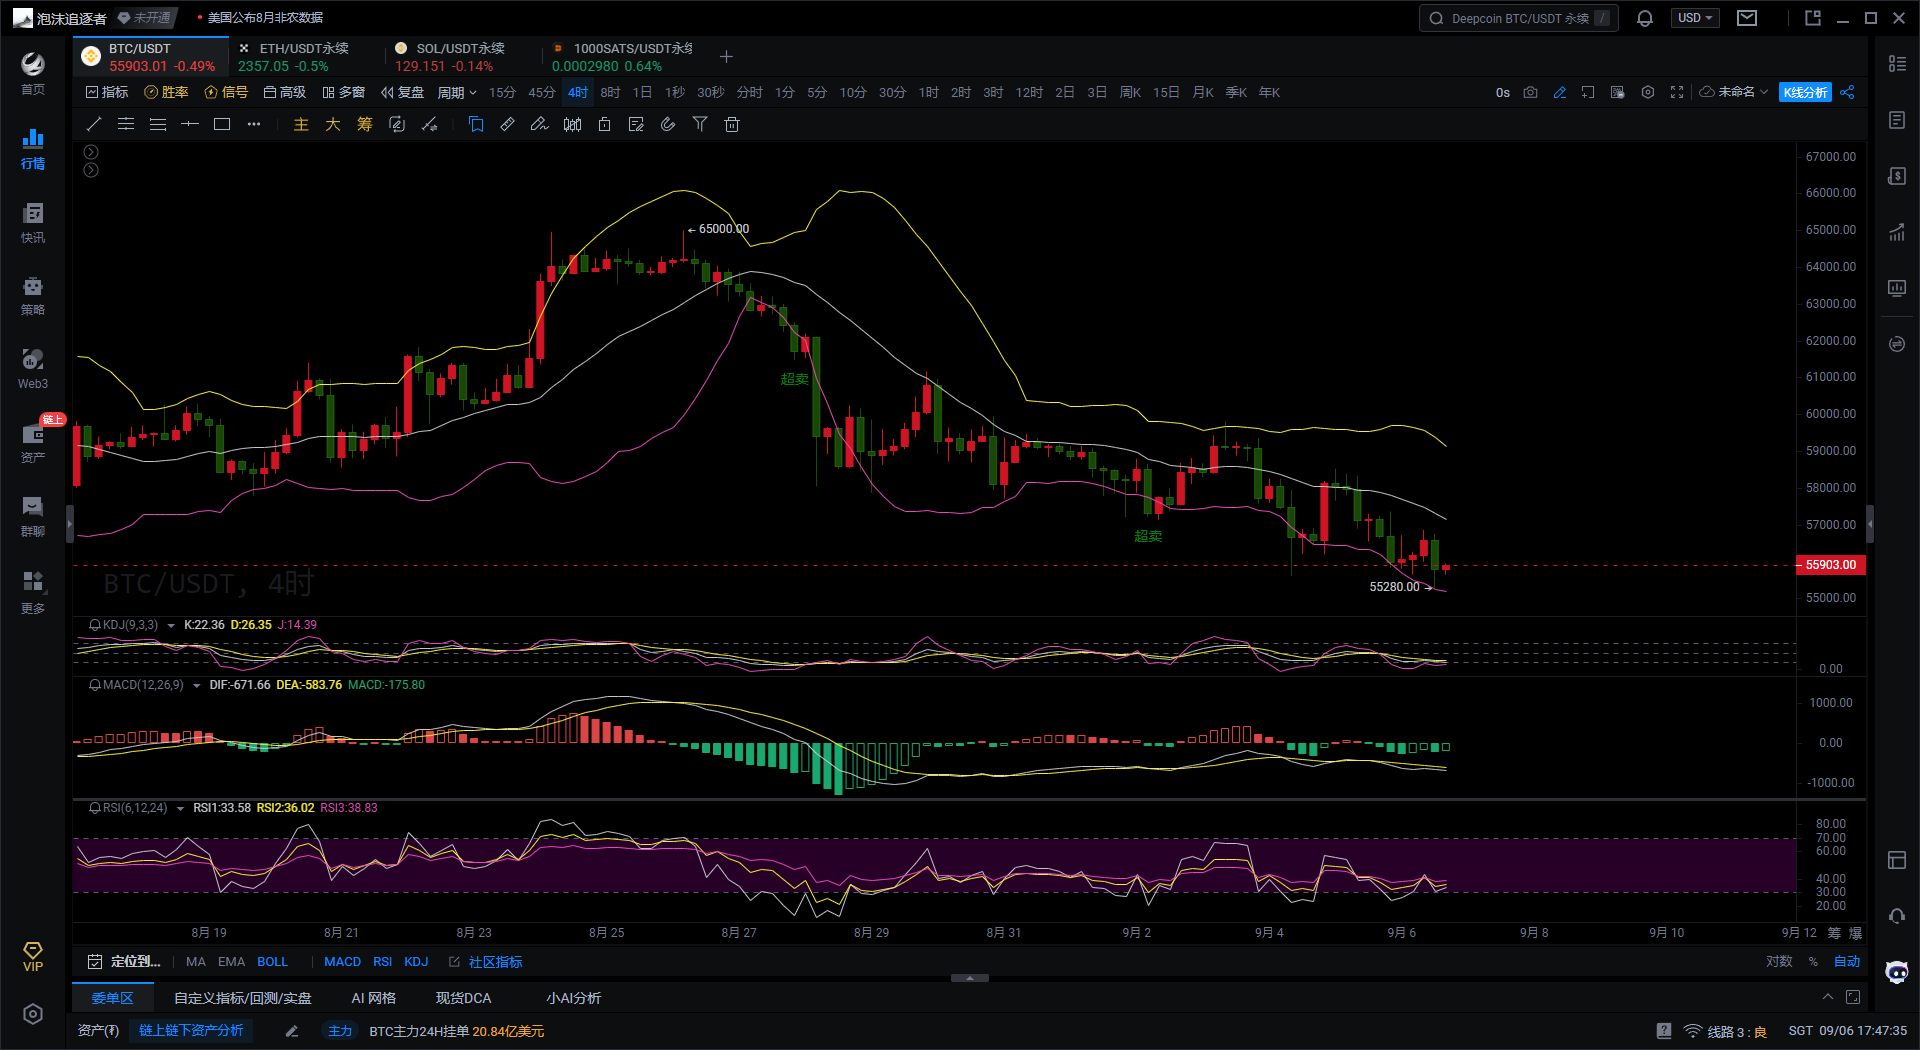Open the Web3 sidebar icon

pyautogui.click(x=33, y=369)
